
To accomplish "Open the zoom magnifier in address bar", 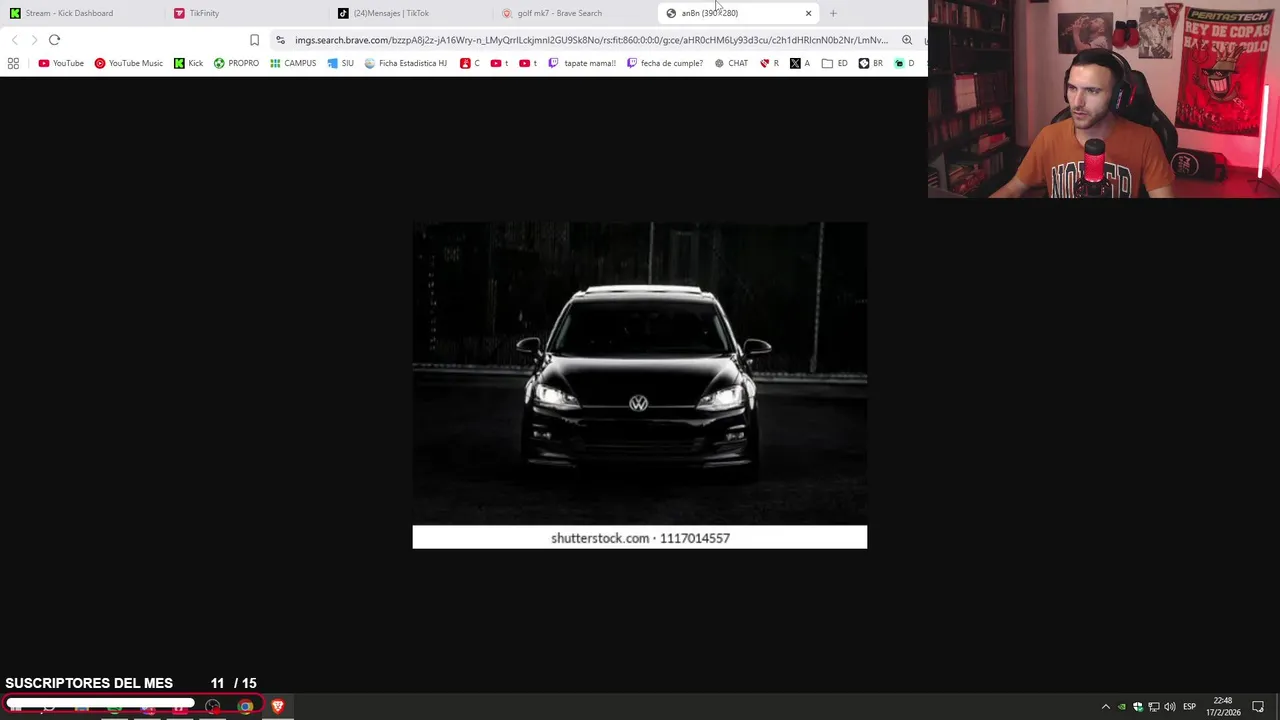I will pyautogui.click(x=907, y=40).
